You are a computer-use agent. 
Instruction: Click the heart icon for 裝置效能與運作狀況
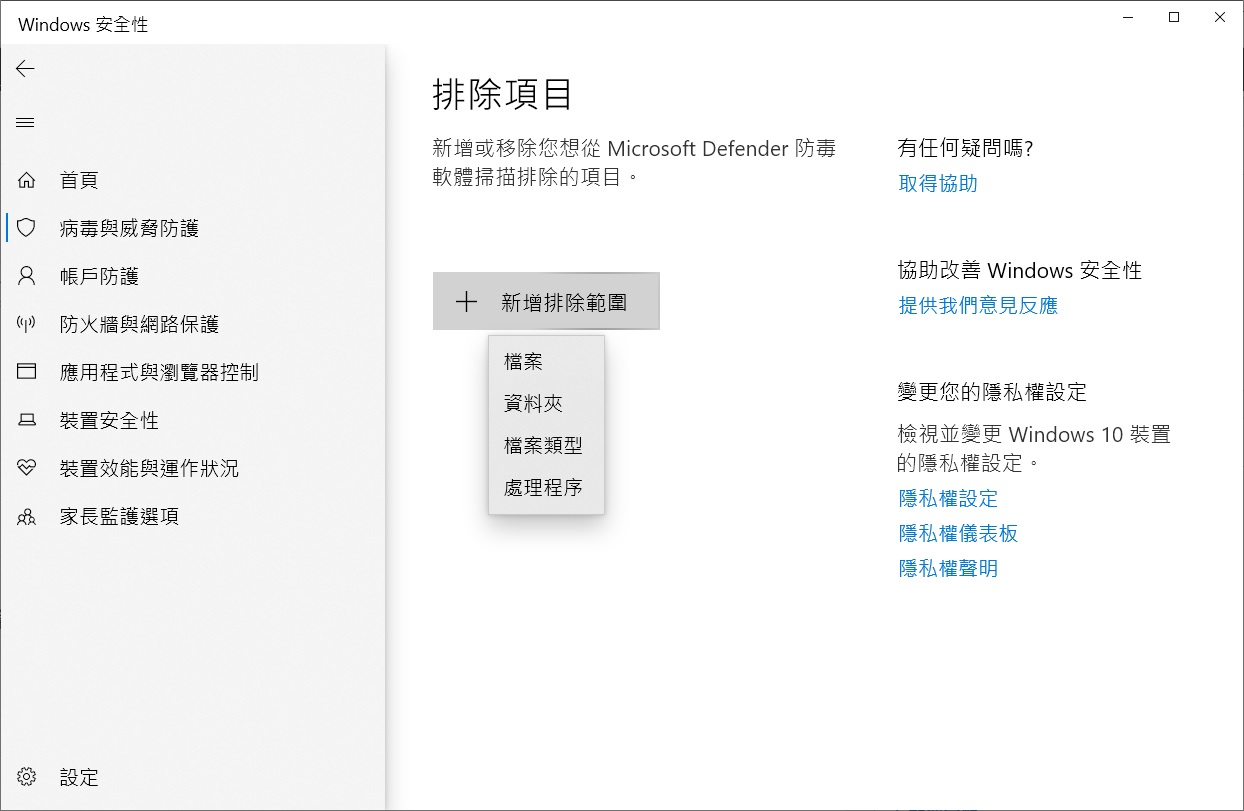click(x=27, y=468)
